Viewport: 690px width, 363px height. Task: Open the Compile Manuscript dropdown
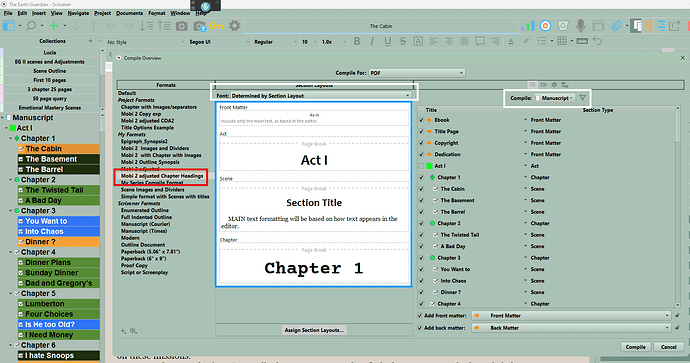click(x=554, y=98)
